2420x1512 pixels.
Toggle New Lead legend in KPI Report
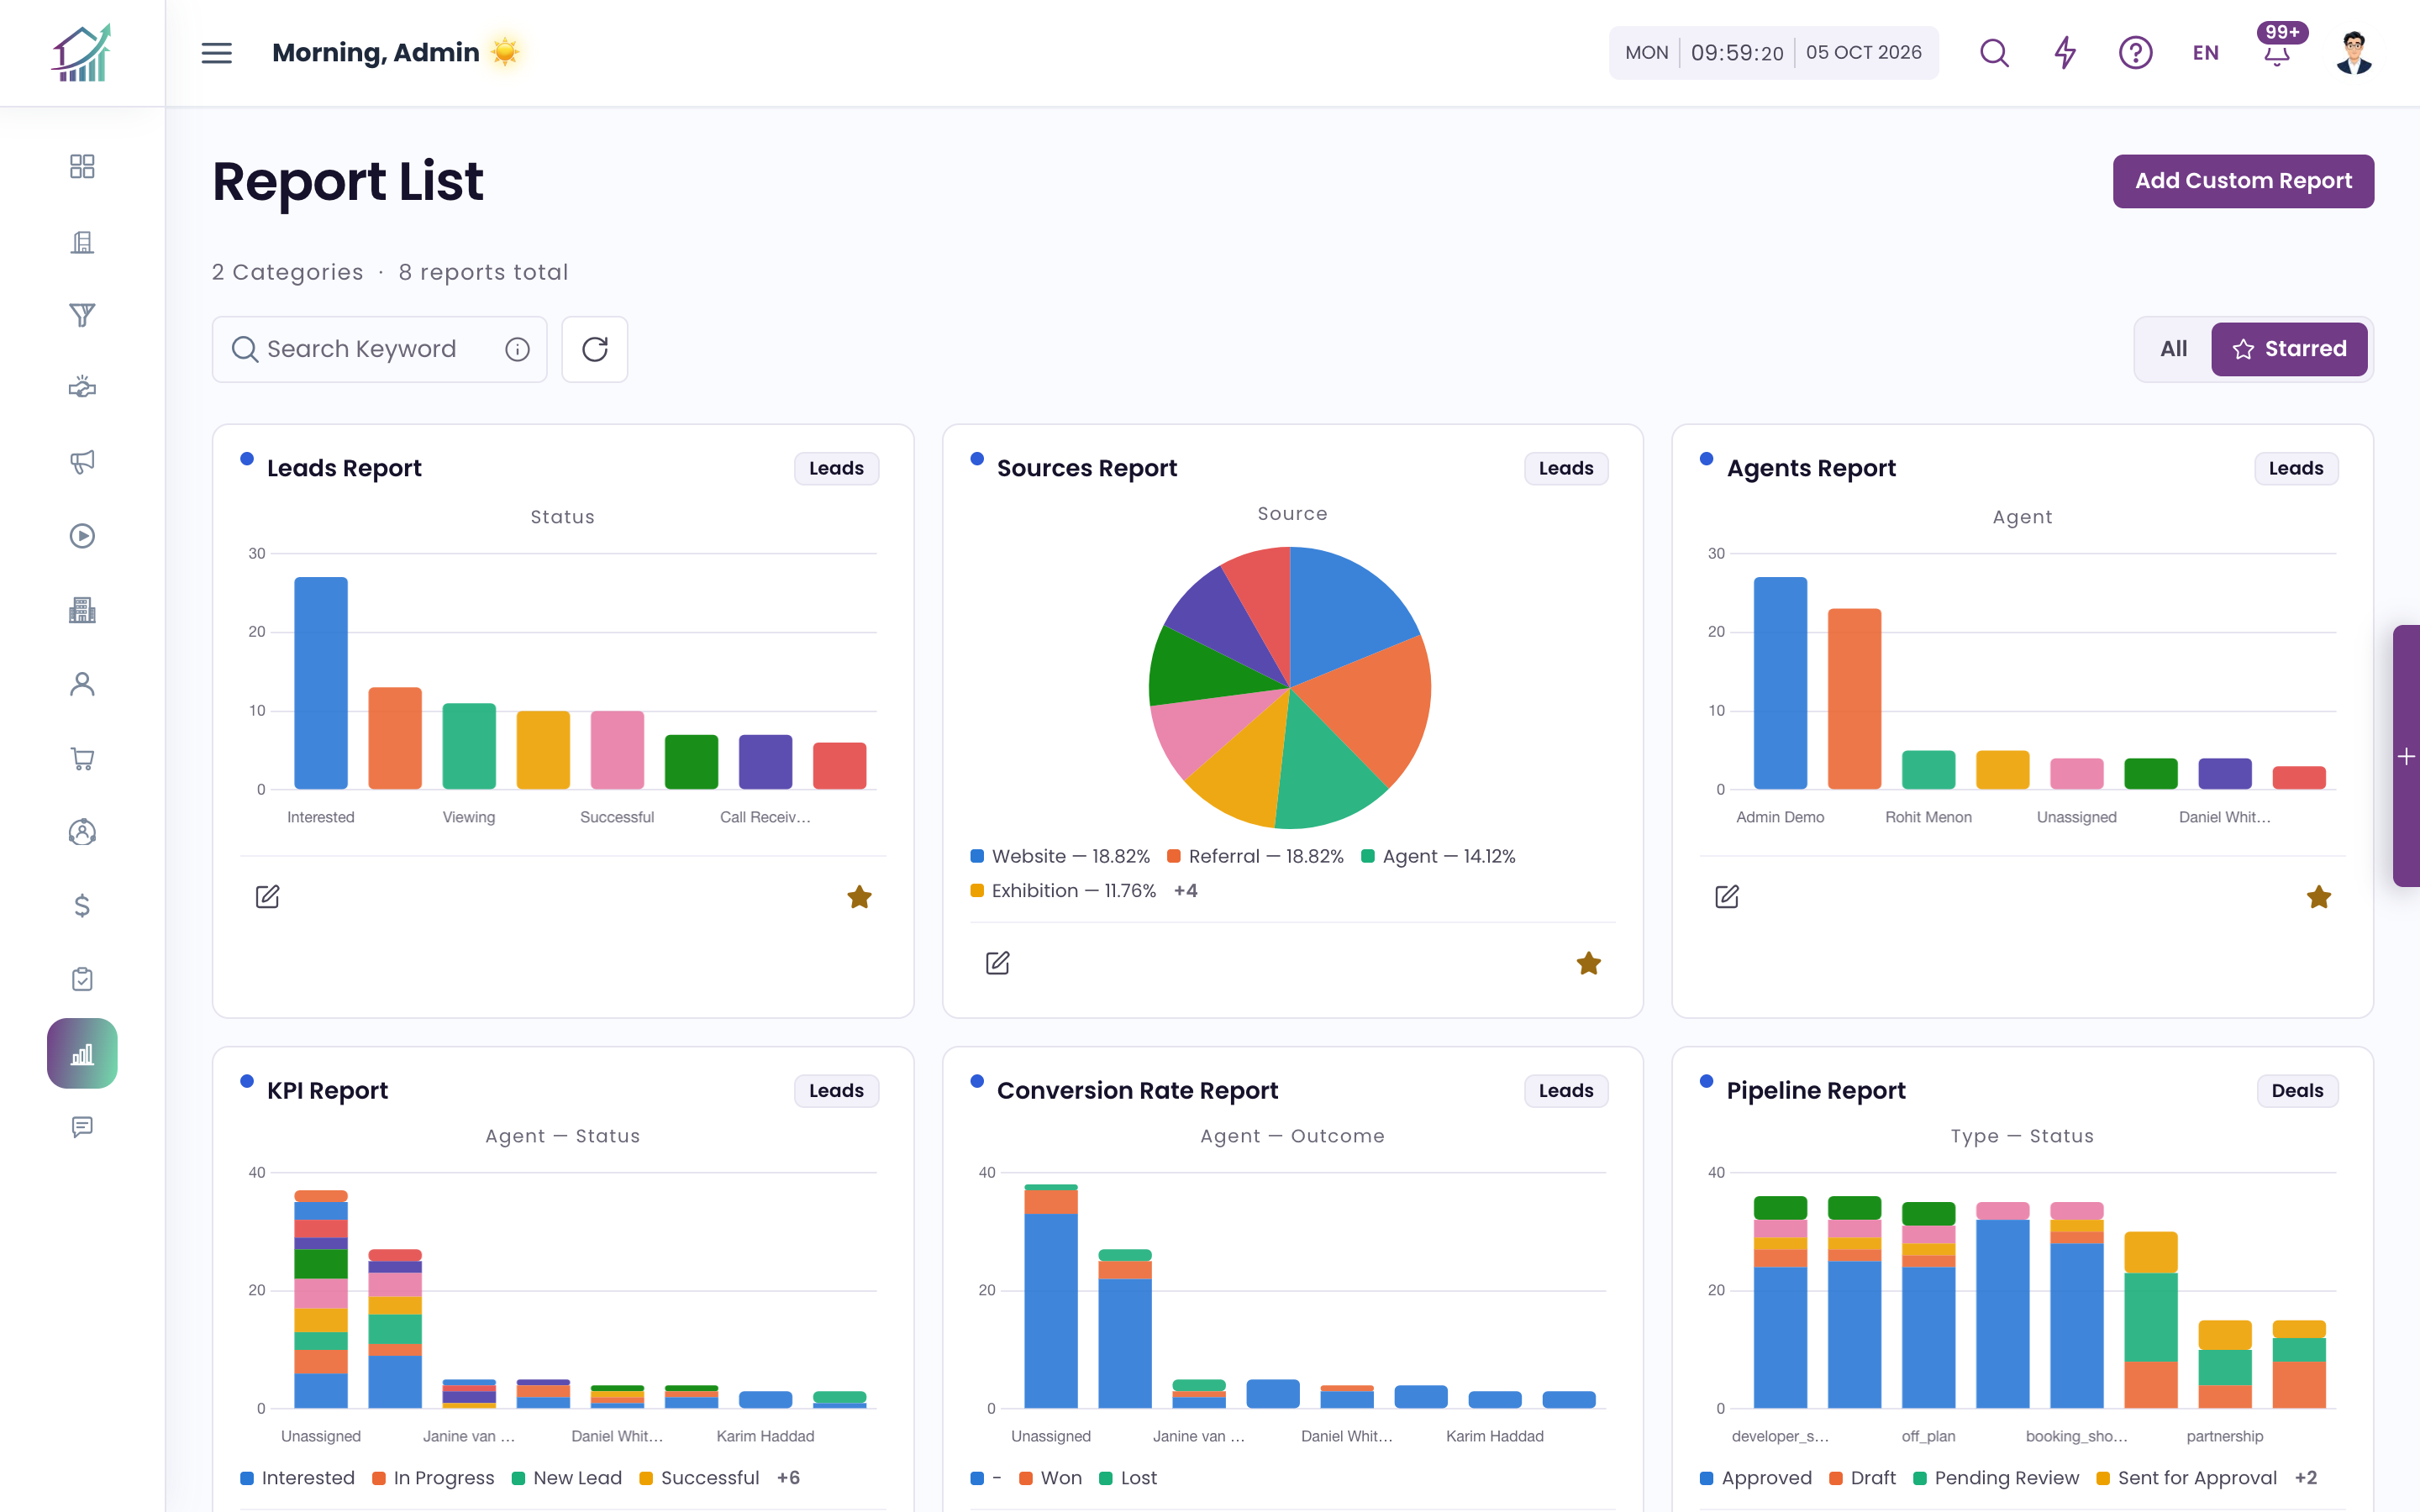[x=567, y=1477]
